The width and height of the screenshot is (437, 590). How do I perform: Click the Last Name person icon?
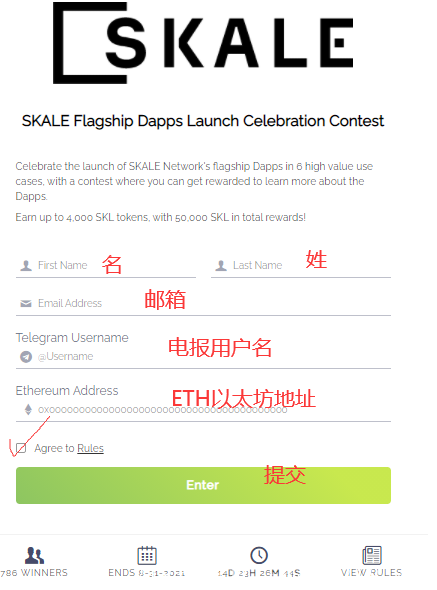coord(221,266)
